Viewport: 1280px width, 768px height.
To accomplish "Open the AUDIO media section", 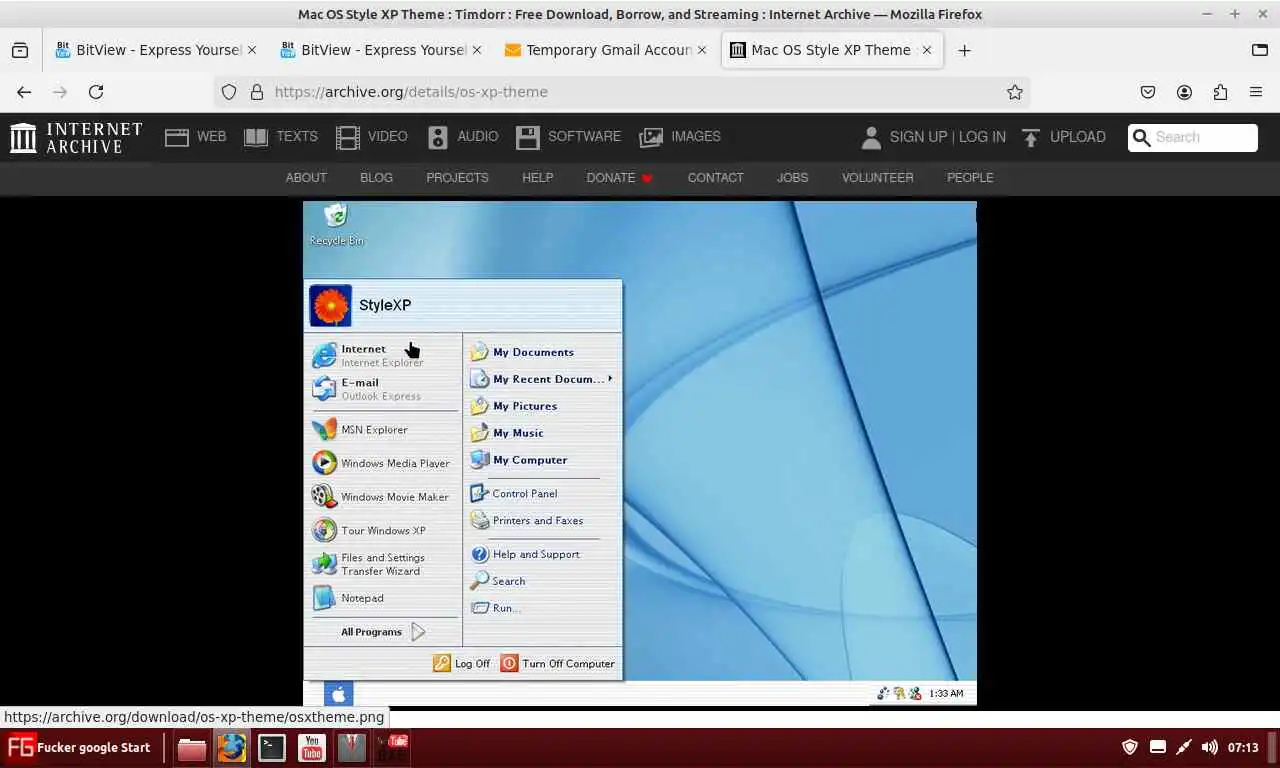I will tap(463, 137).
